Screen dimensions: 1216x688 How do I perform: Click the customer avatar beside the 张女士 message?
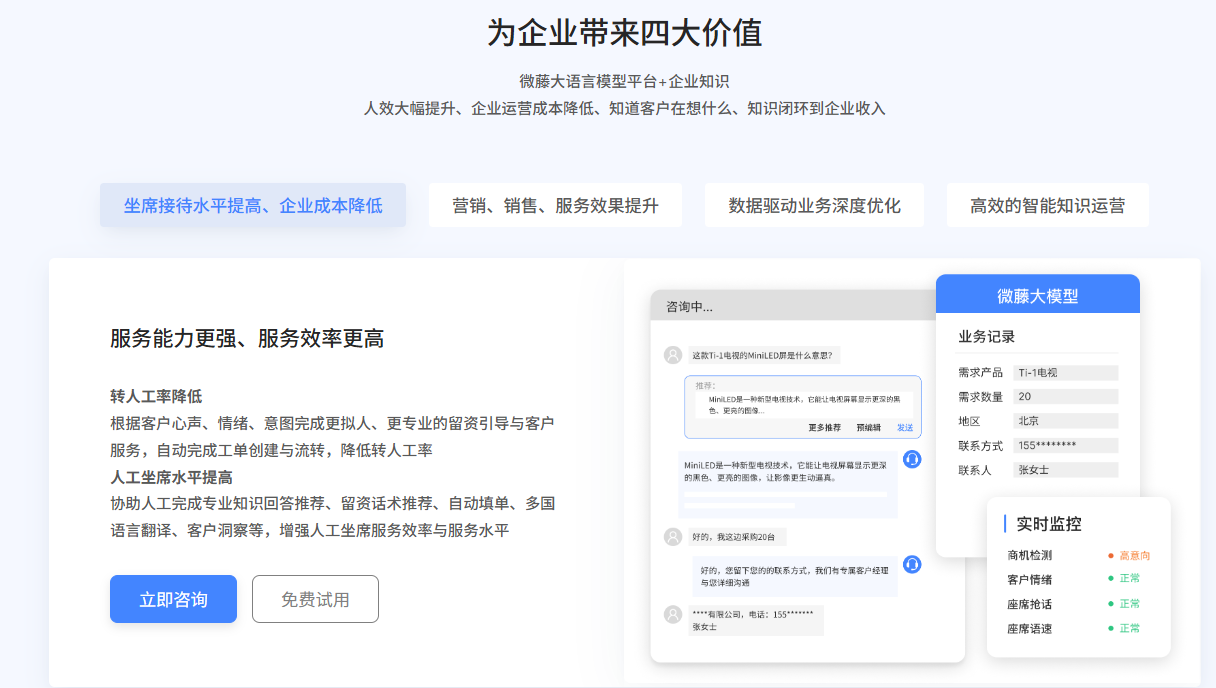[673, 614]
